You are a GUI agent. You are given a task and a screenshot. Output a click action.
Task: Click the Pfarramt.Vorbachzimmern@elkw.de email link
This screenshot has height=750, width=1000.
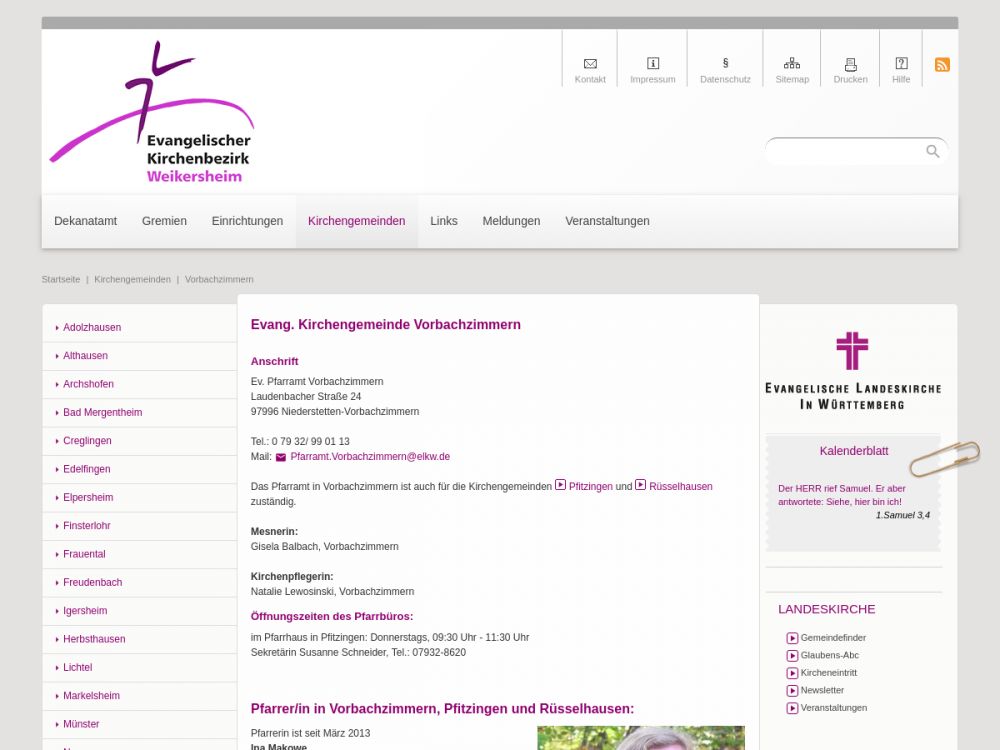[369, 457]
